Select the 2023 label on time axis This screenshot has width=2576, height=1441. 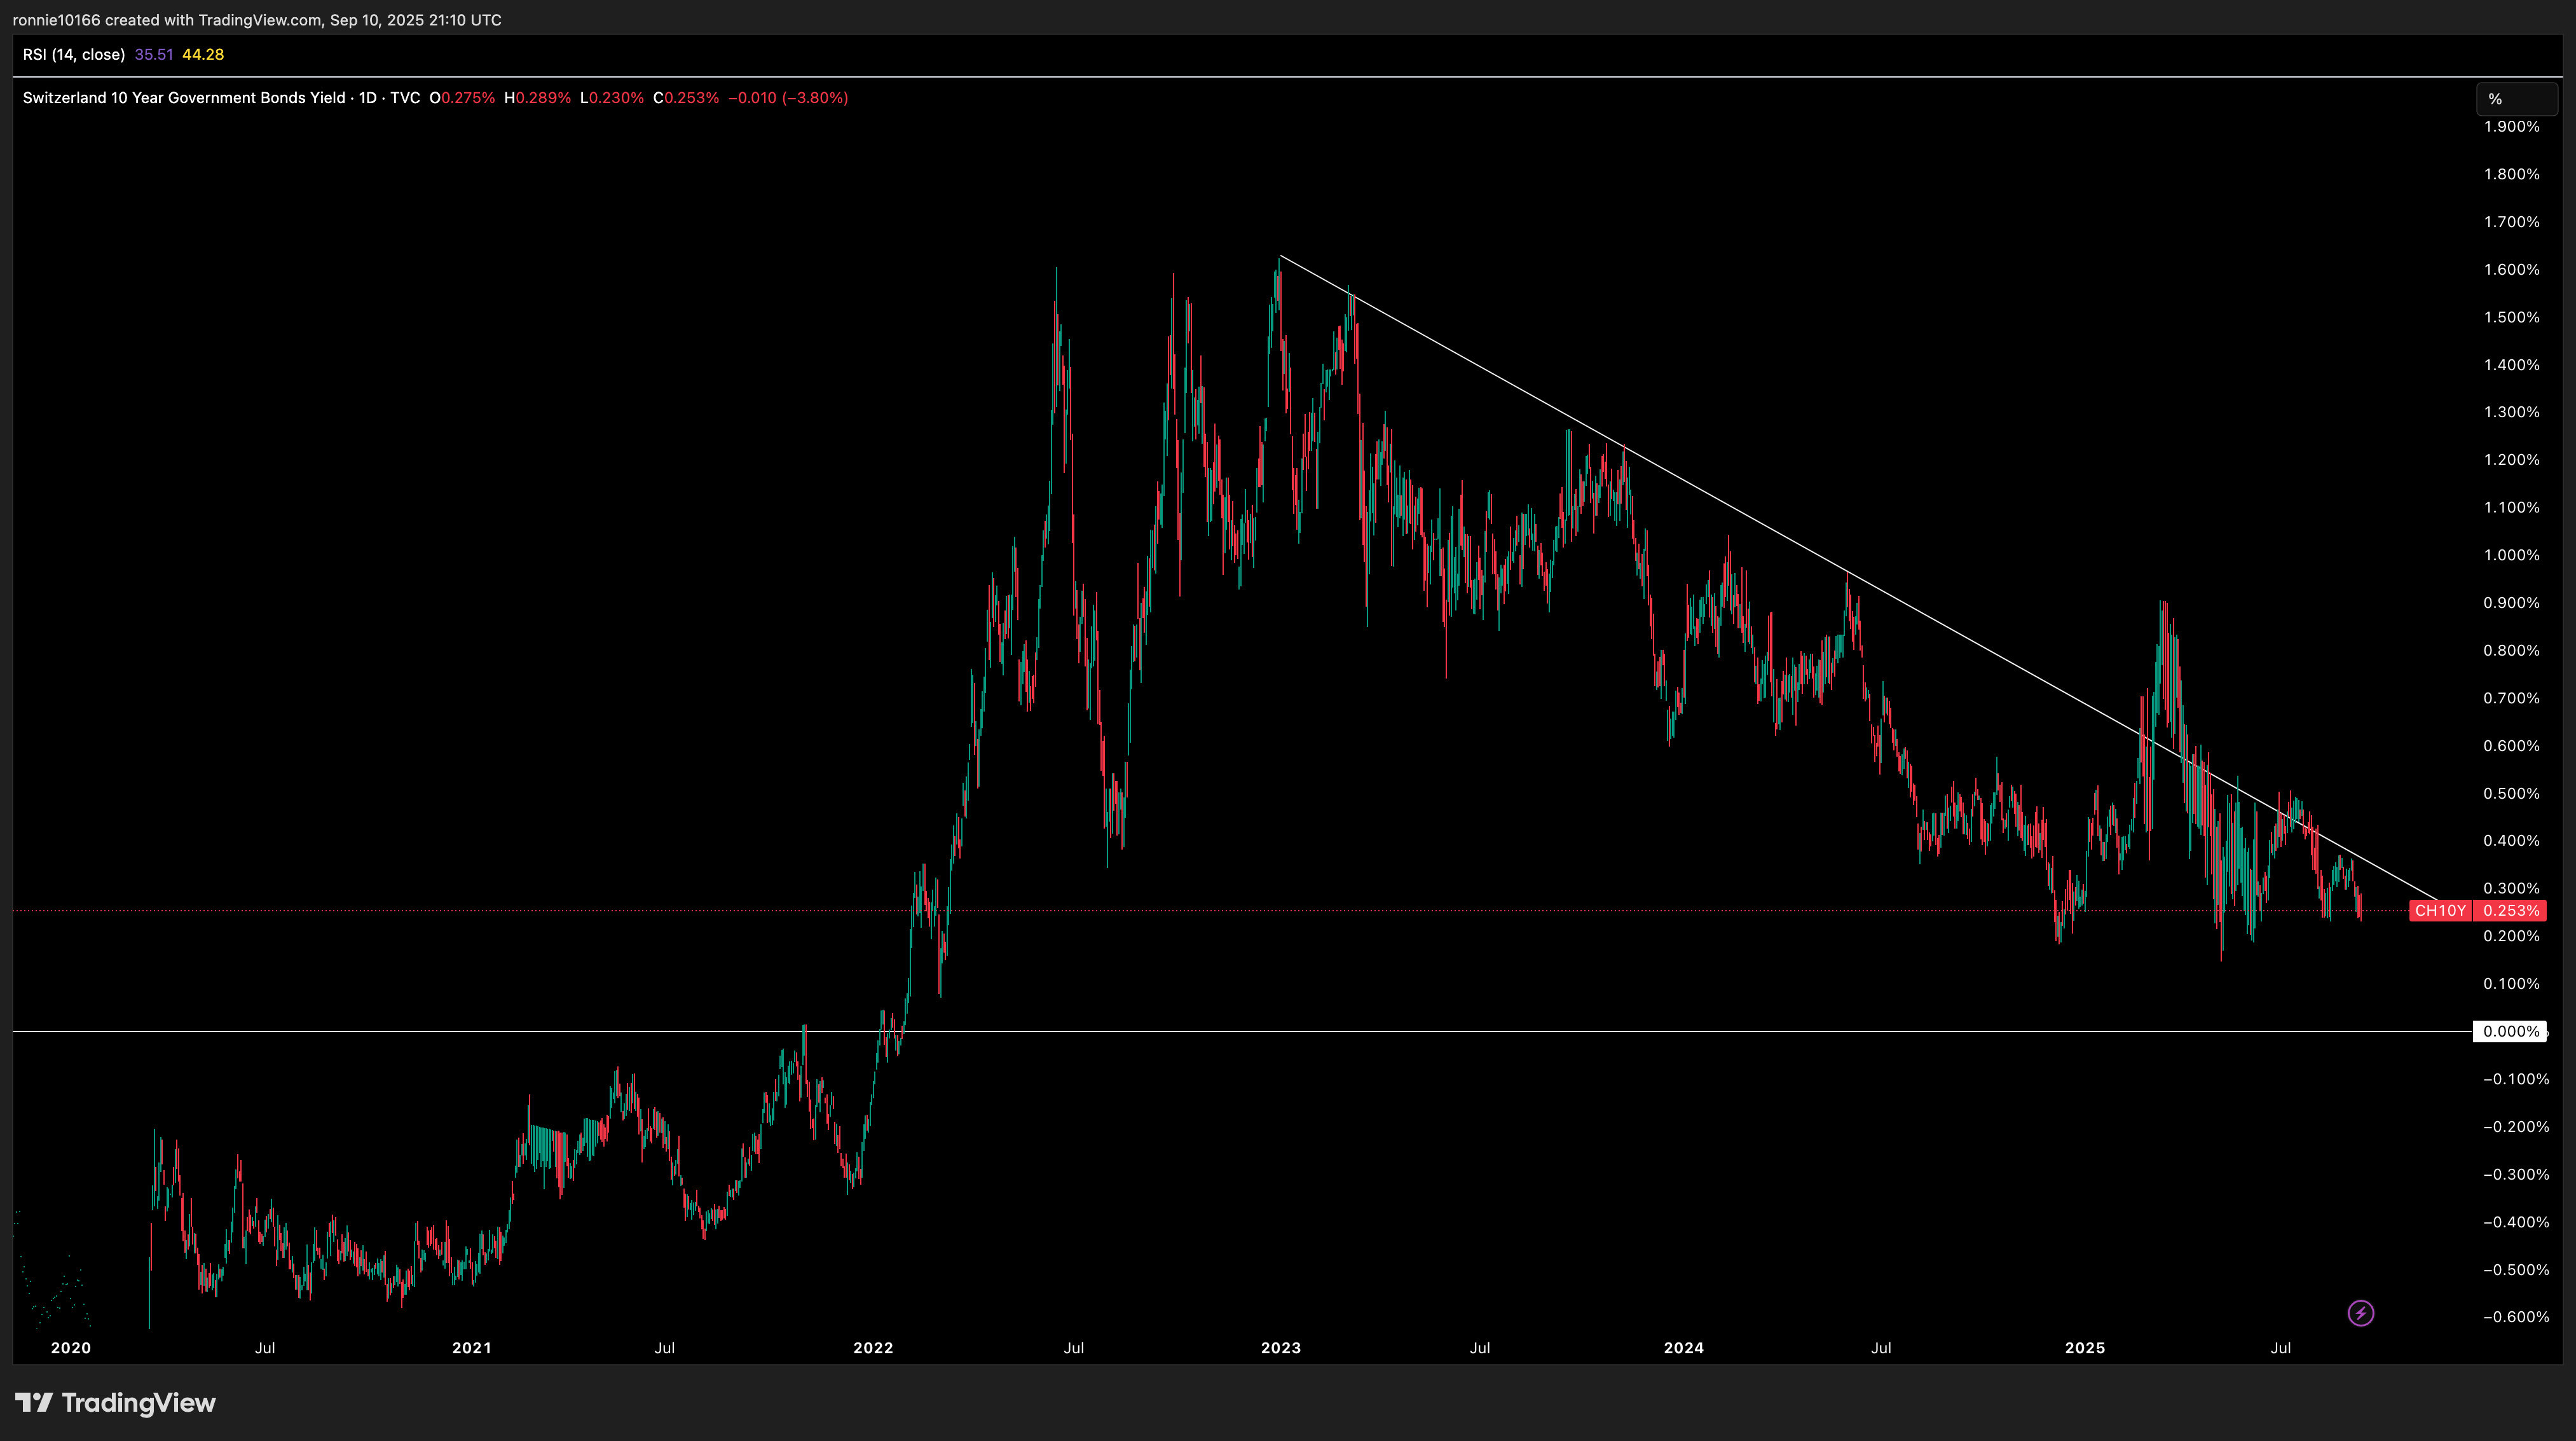pos(1280,1348)
